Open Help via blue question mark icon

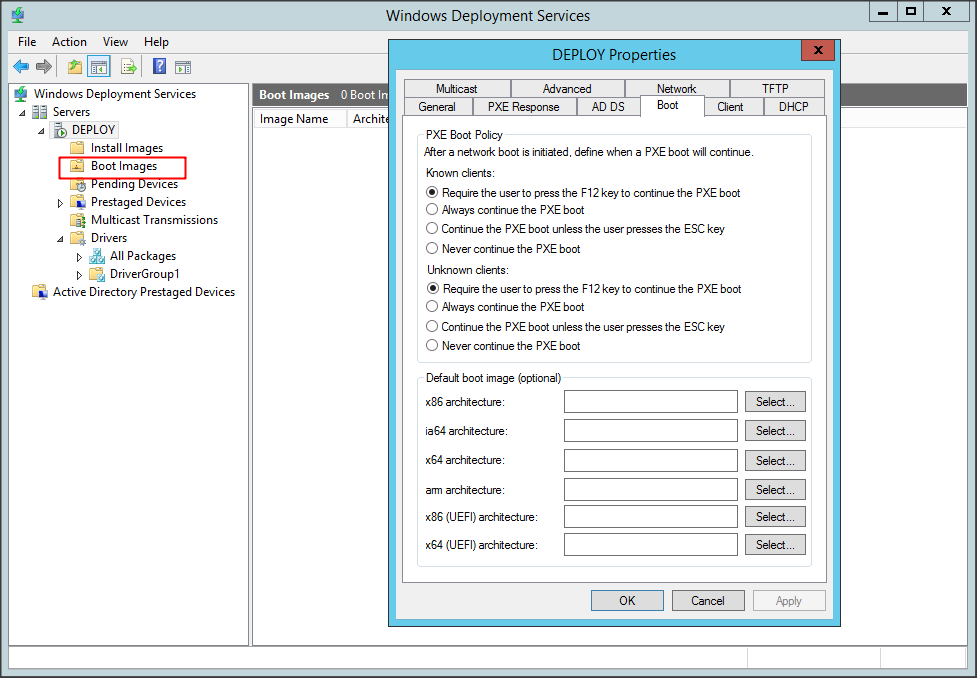point(159,67)
